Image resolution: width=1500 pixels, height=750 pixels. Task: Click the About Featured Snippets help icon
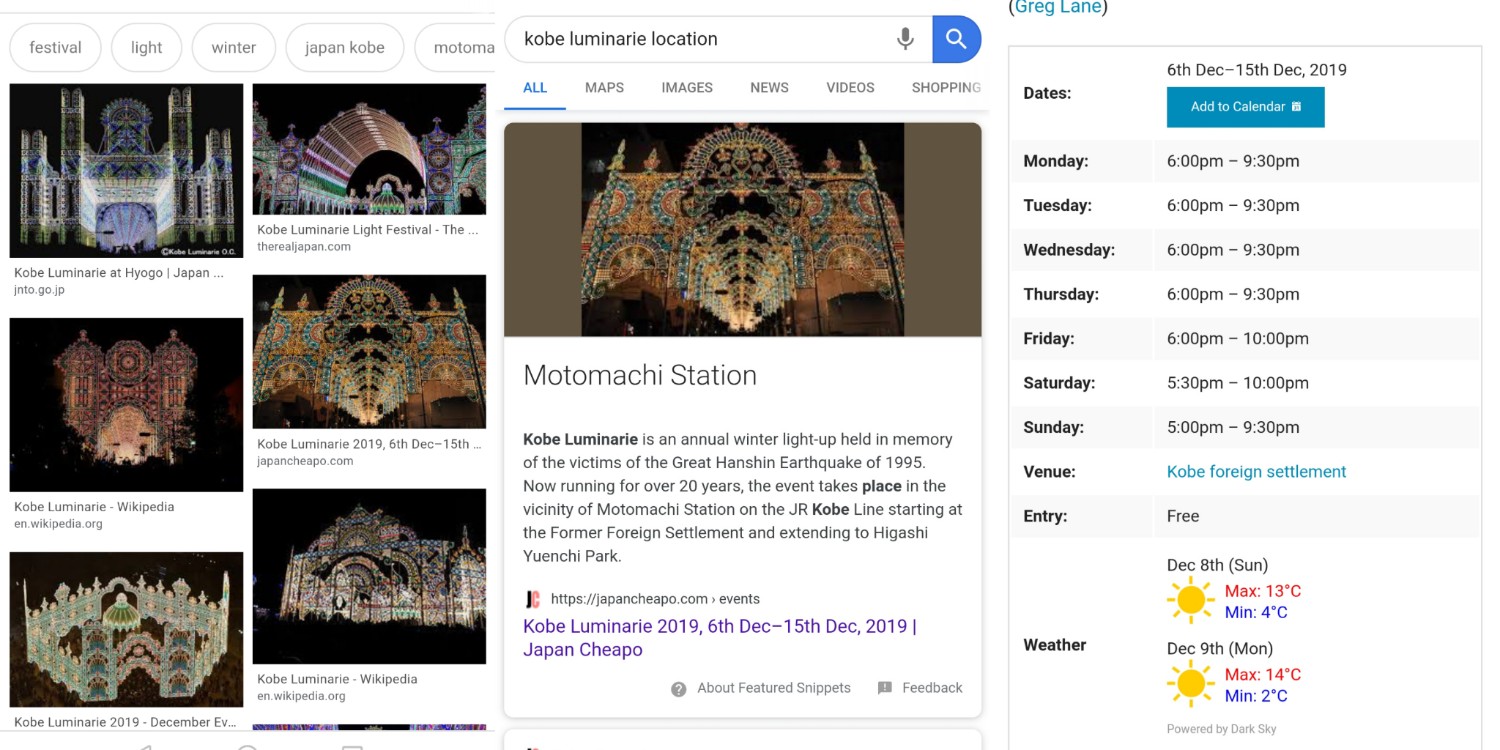point(679,689)
